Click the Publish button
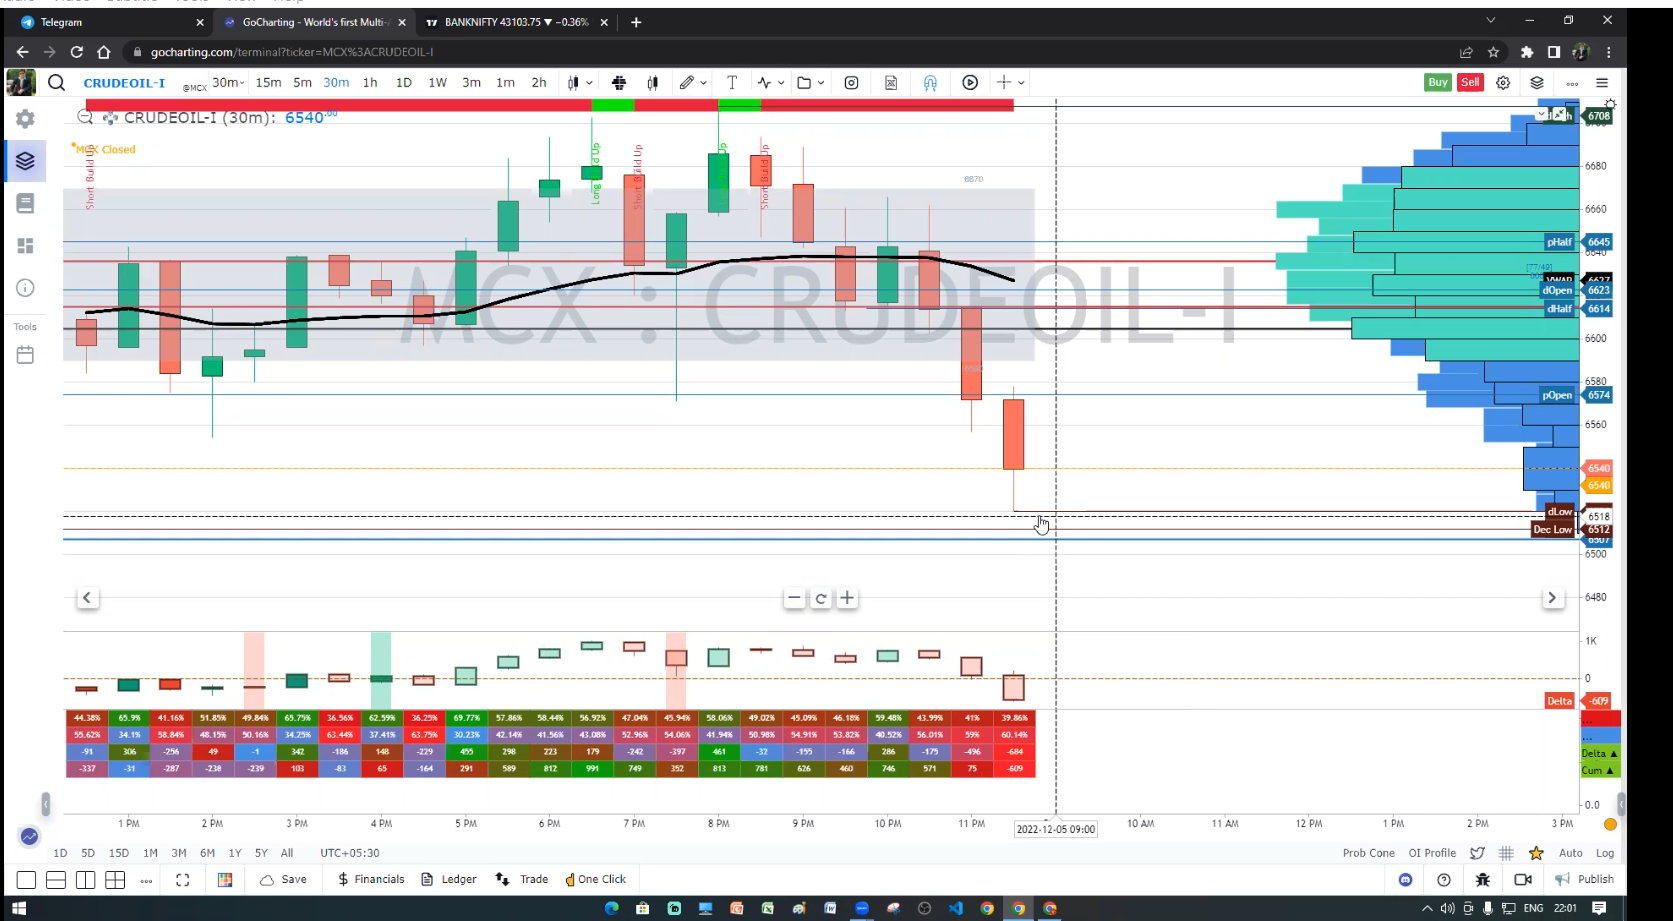1673x921 pixels. 1585,880
